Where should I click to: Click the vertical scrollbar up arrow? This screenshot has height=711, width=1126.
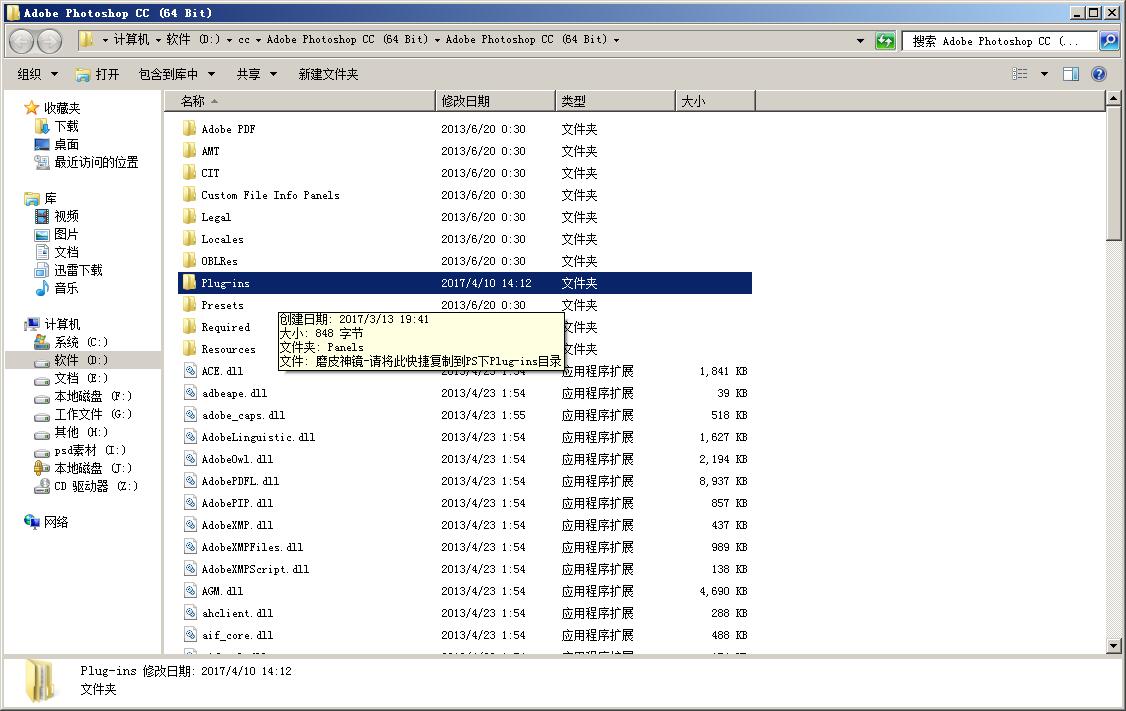click(1114, 98)
